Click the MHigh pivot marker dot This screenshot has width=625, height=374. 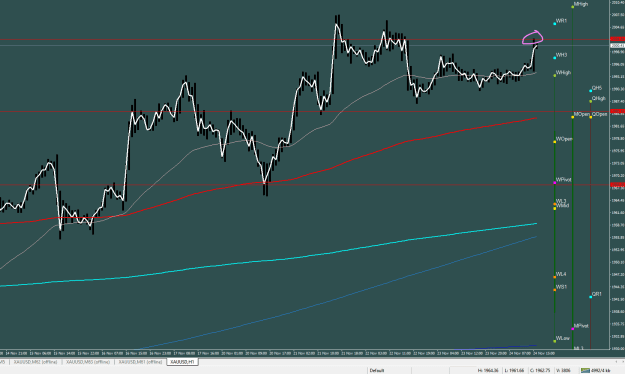tap(573, 7)
